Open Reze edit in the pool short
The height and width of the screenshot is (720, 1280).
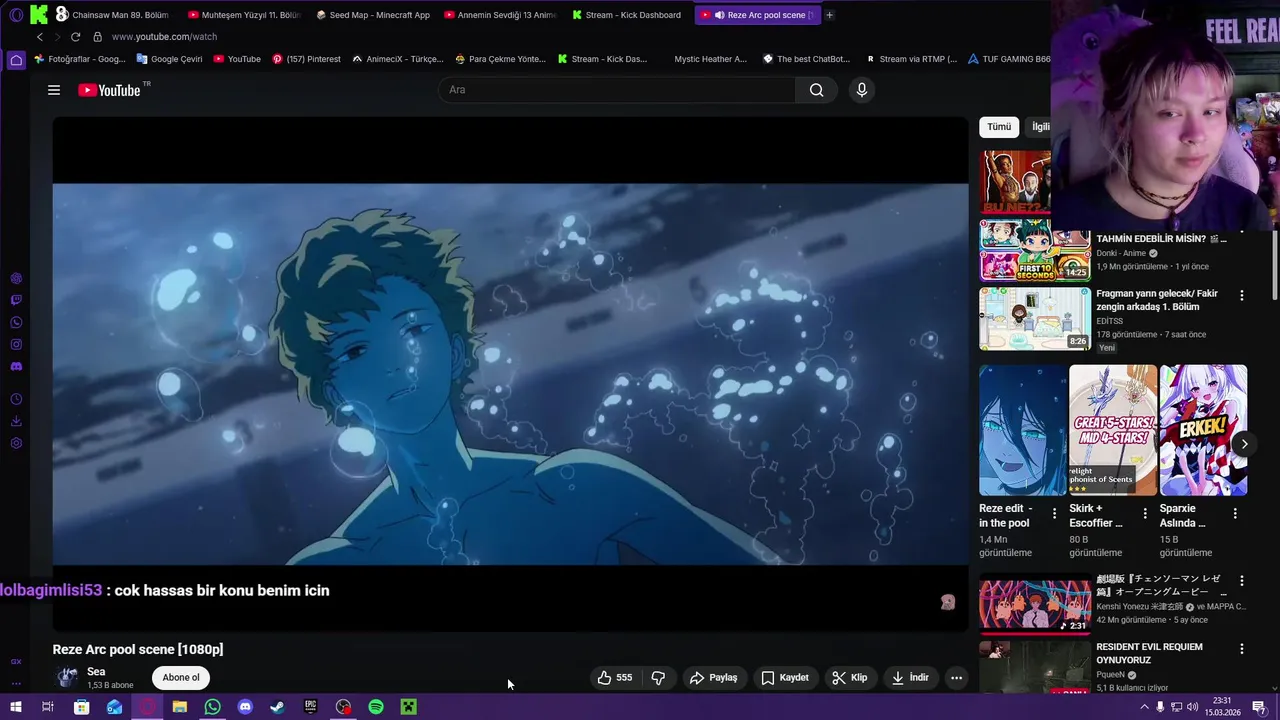(x=1023, y=430)
